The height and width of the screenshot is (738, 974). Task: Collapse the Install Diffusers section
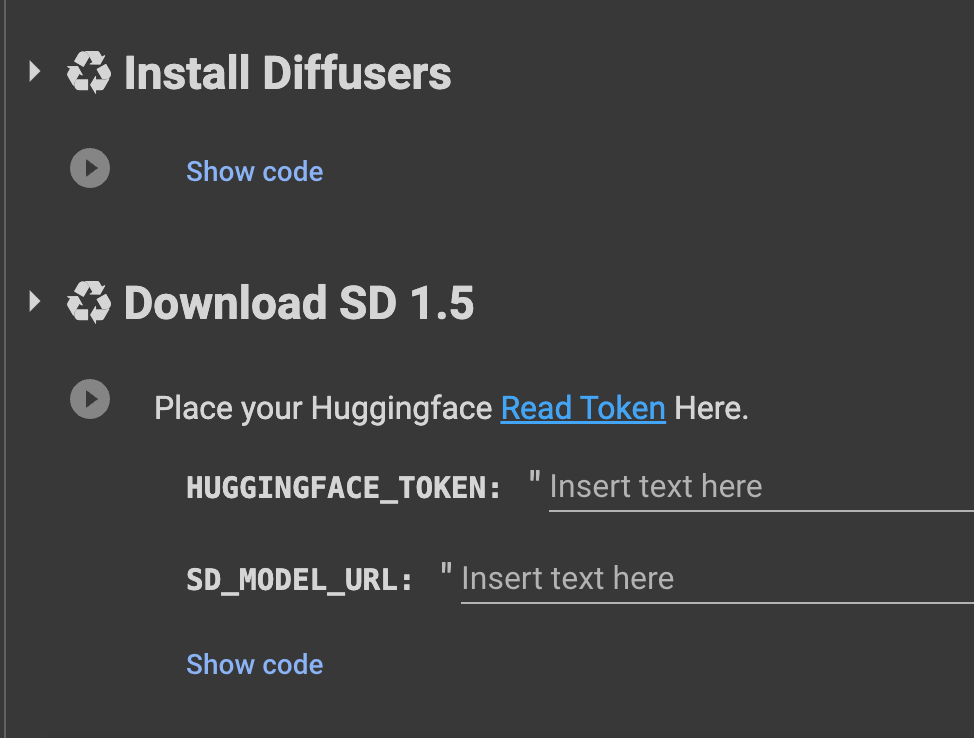pos(35,71)
